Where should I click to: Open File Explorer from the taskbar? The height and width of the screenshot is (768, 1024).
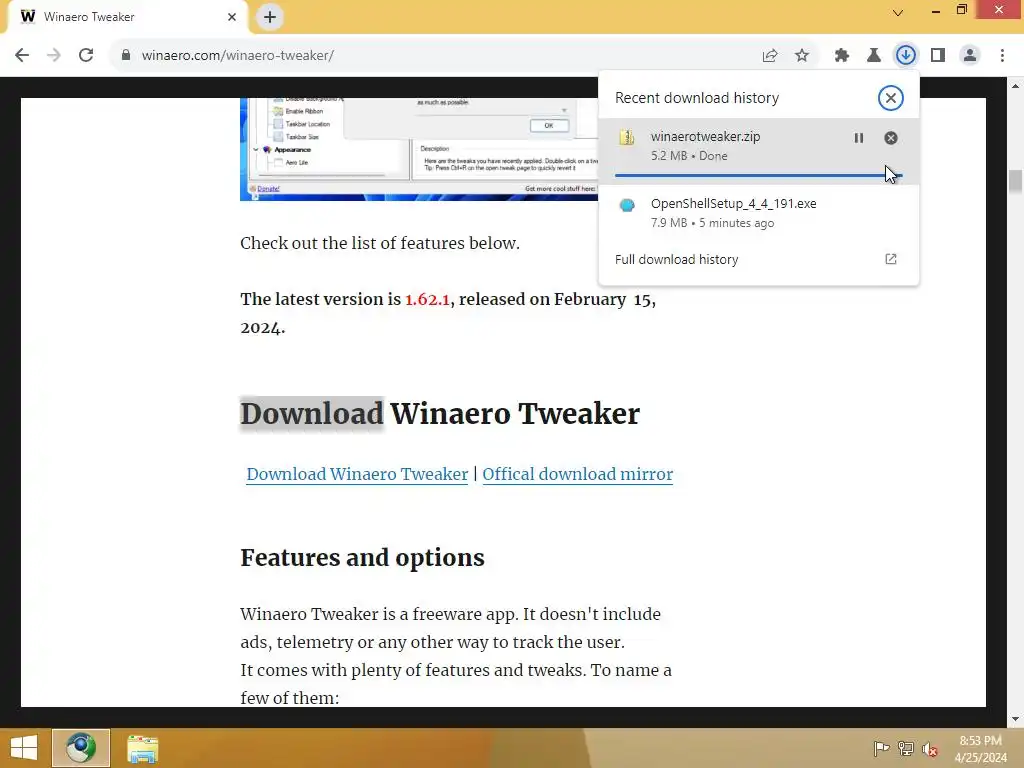[x=142, y=748]
